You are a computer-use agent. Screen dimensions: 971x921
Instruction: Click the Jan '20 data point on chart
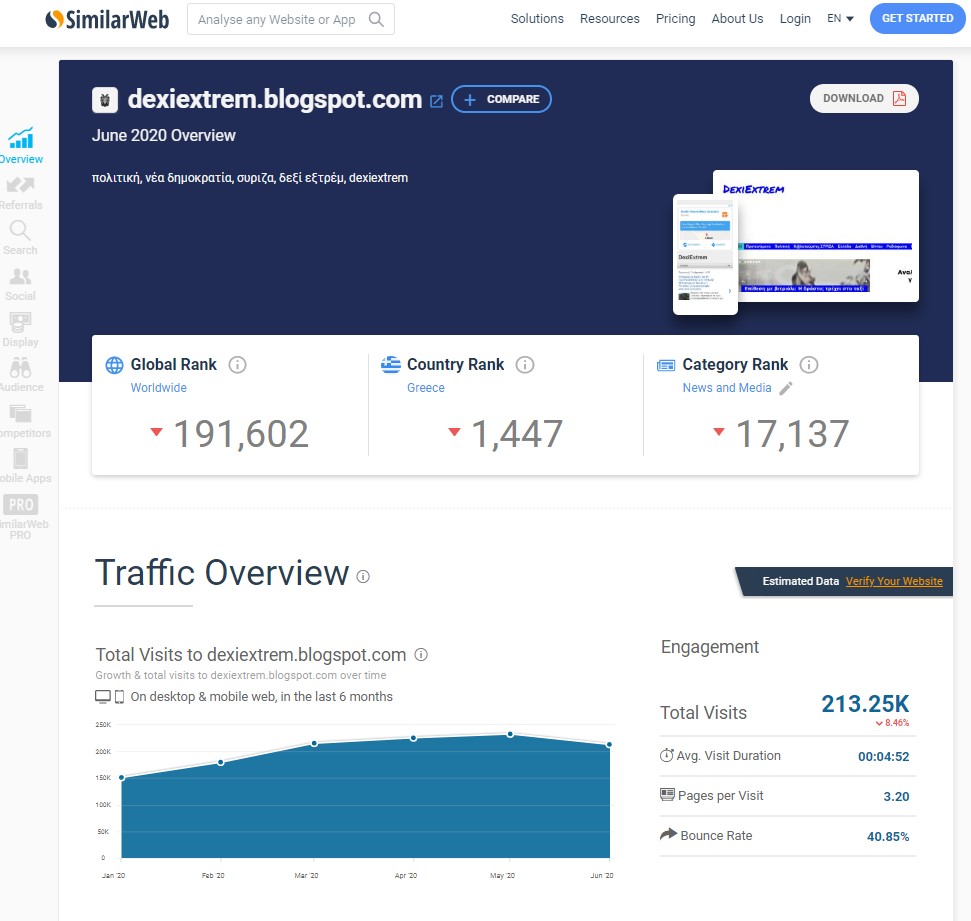coord(122,777)
